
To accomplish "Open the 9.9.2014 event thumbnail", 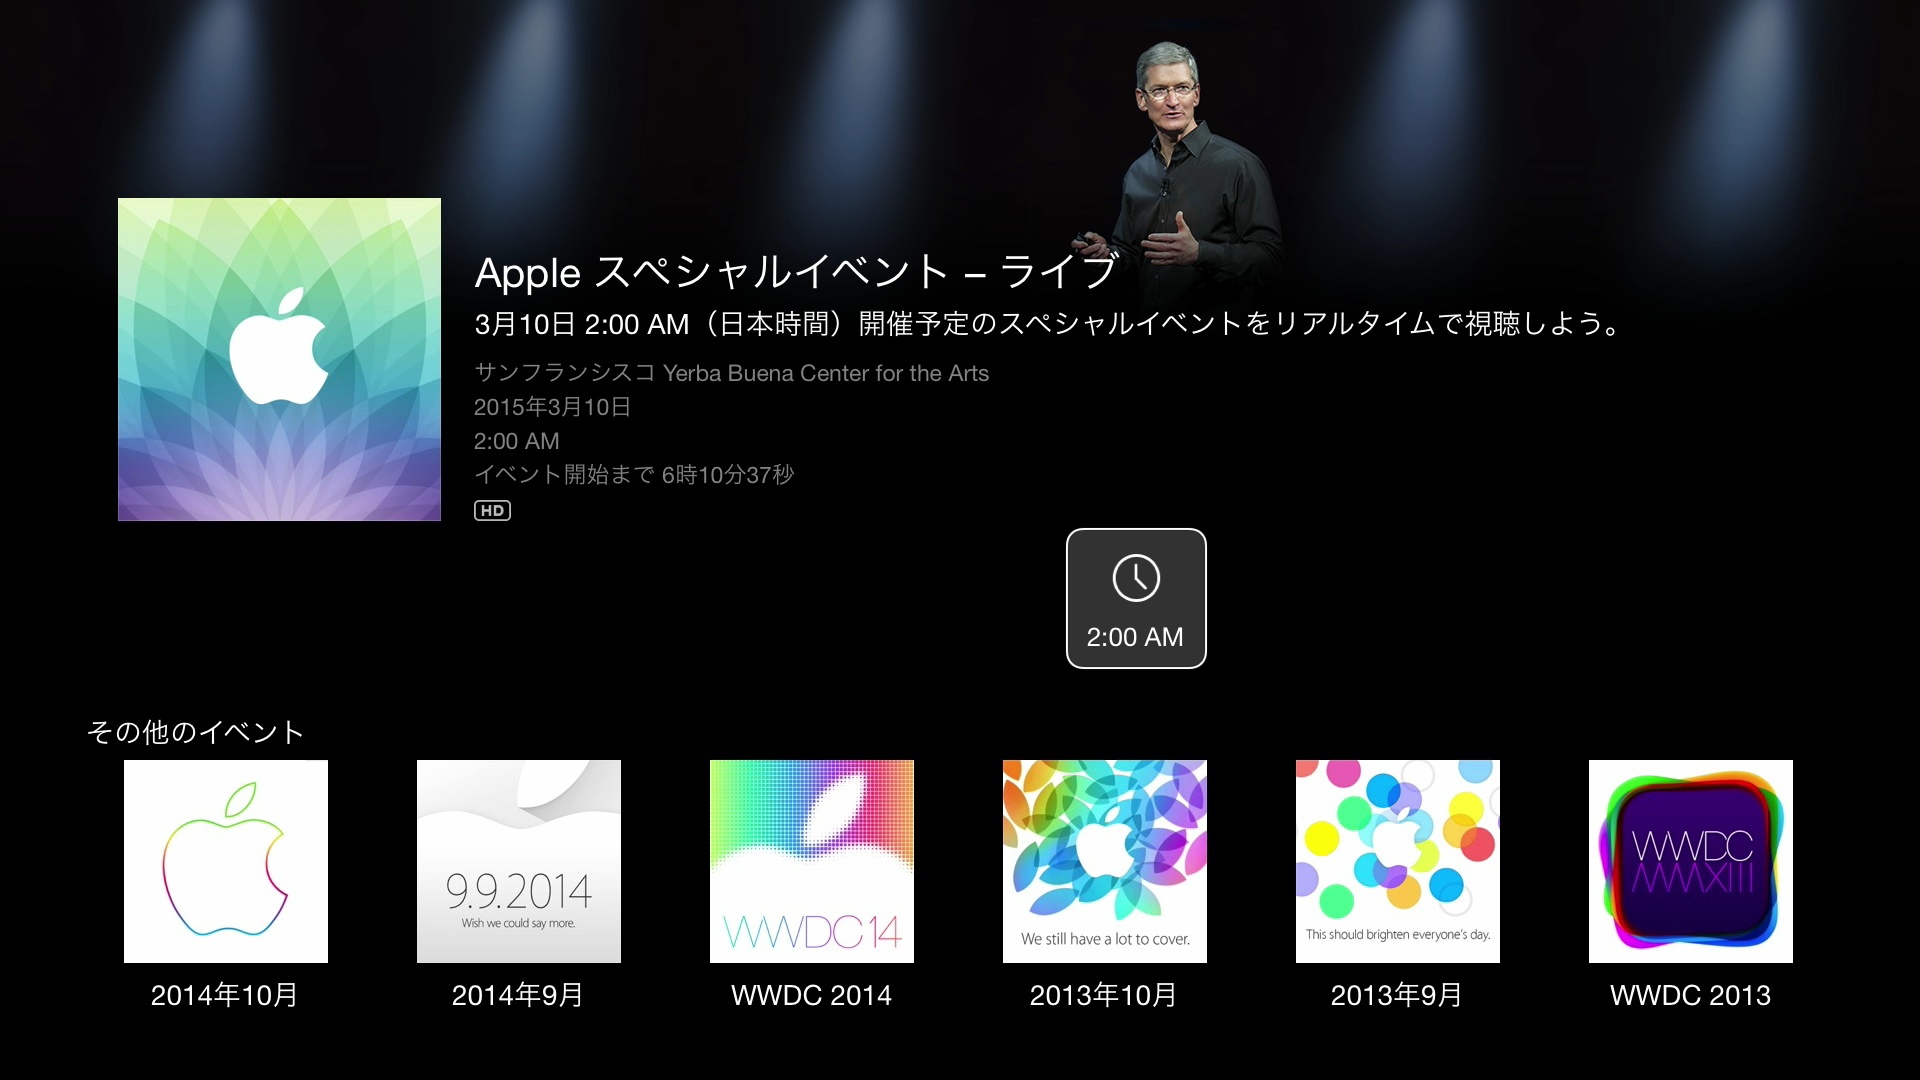I will coord(519,861).
